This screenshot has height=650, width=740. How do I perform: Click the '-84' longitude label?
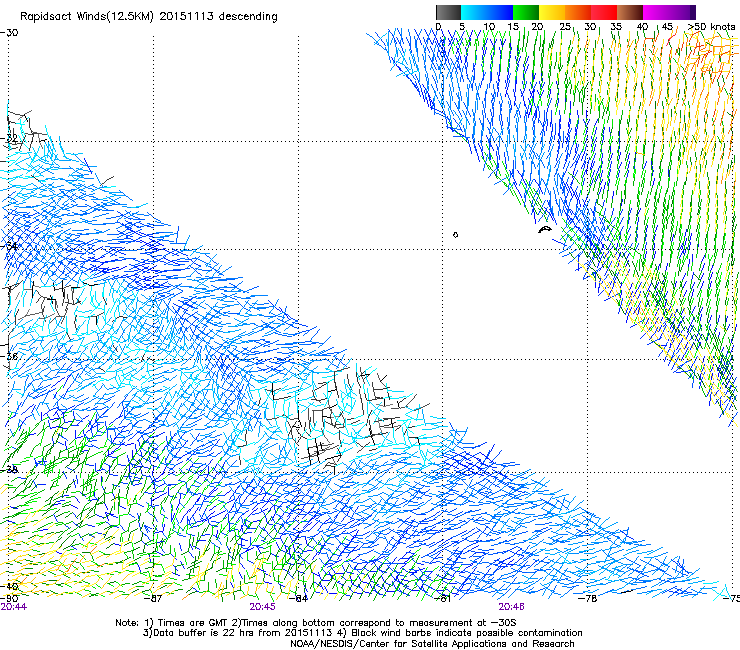point(298,598)
